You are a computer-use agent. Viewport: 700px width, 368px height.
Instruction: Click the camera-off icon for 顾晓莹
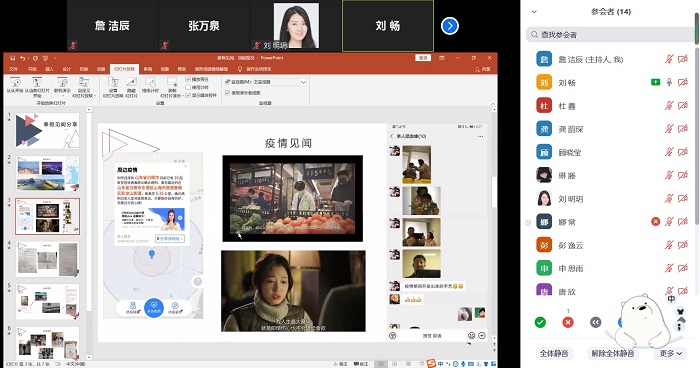pos(683,152)
